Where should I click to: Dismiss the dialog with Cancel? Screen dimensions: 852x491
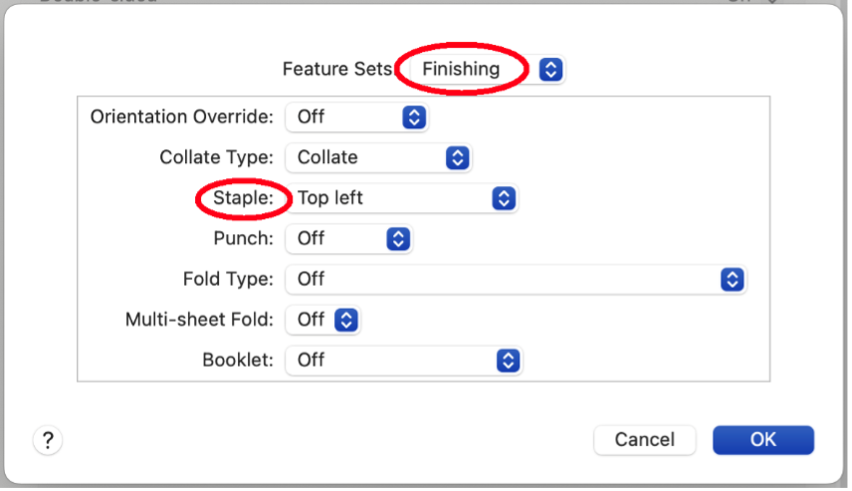click(x=644, y=440)
